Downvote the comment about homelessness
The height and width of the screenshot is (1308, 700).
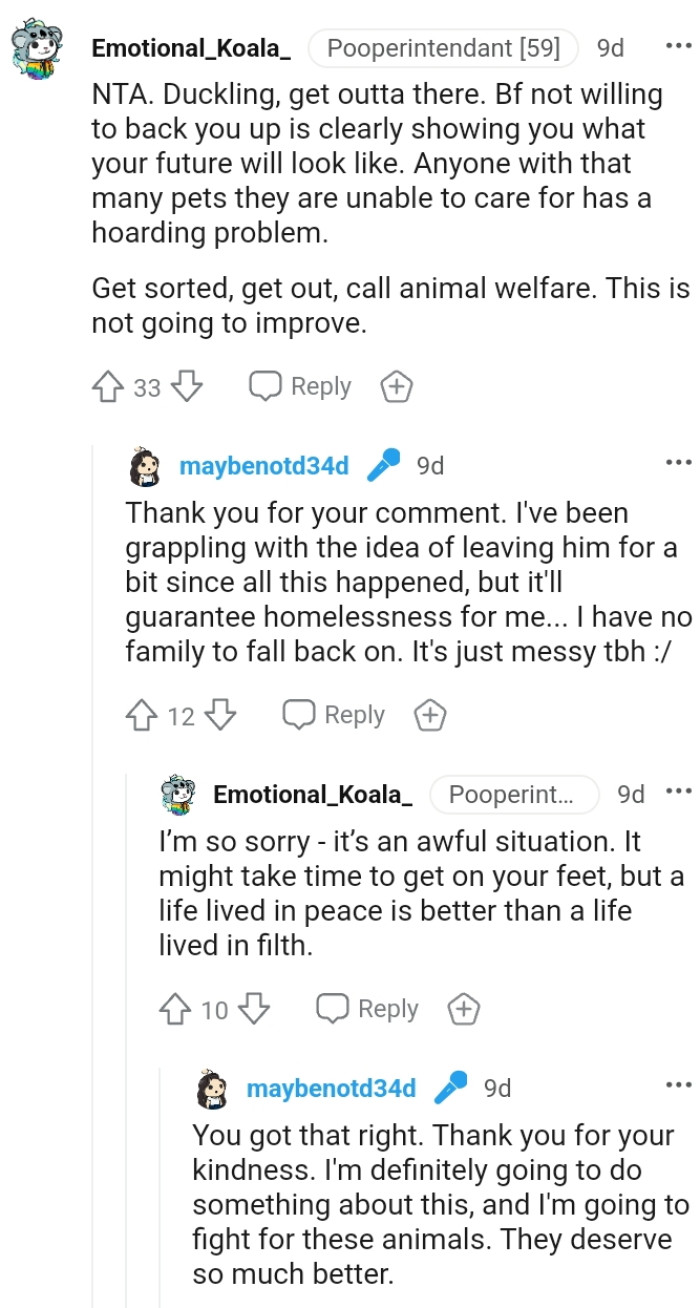point(221,714)
